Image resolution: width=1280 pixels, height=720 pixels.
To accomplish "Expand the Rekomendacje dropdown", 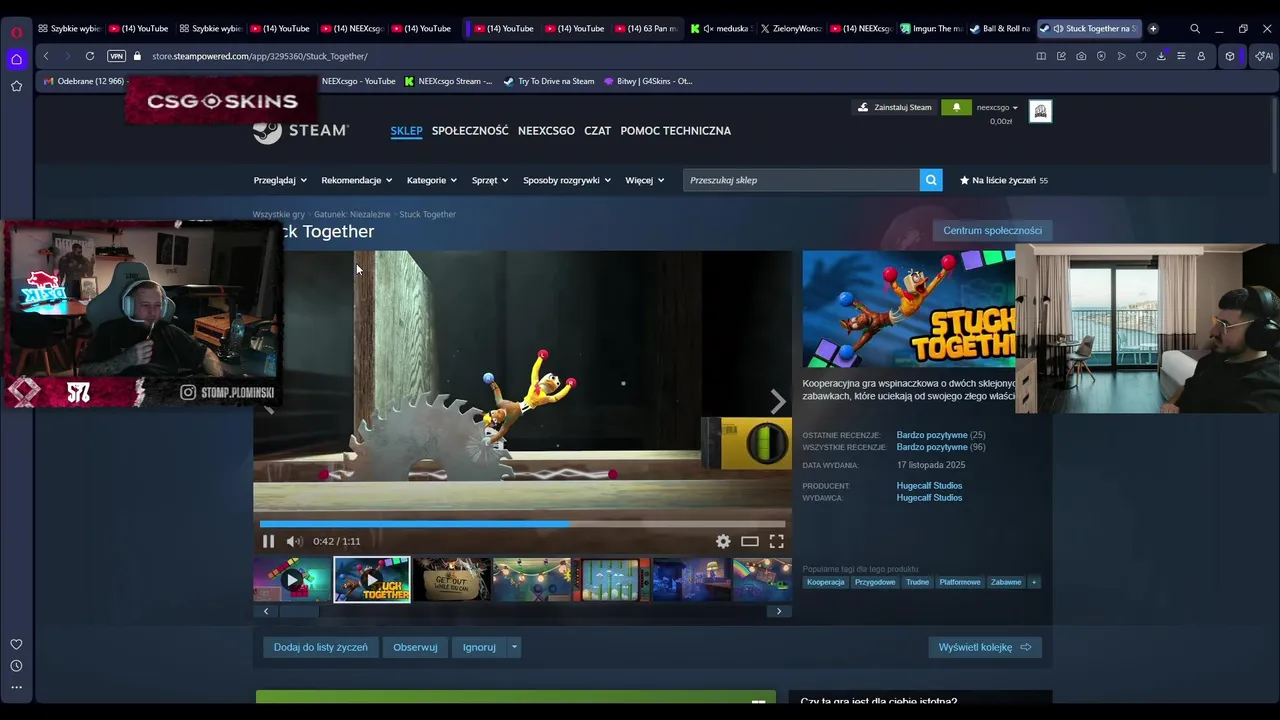I will click(x=357, y=180).
